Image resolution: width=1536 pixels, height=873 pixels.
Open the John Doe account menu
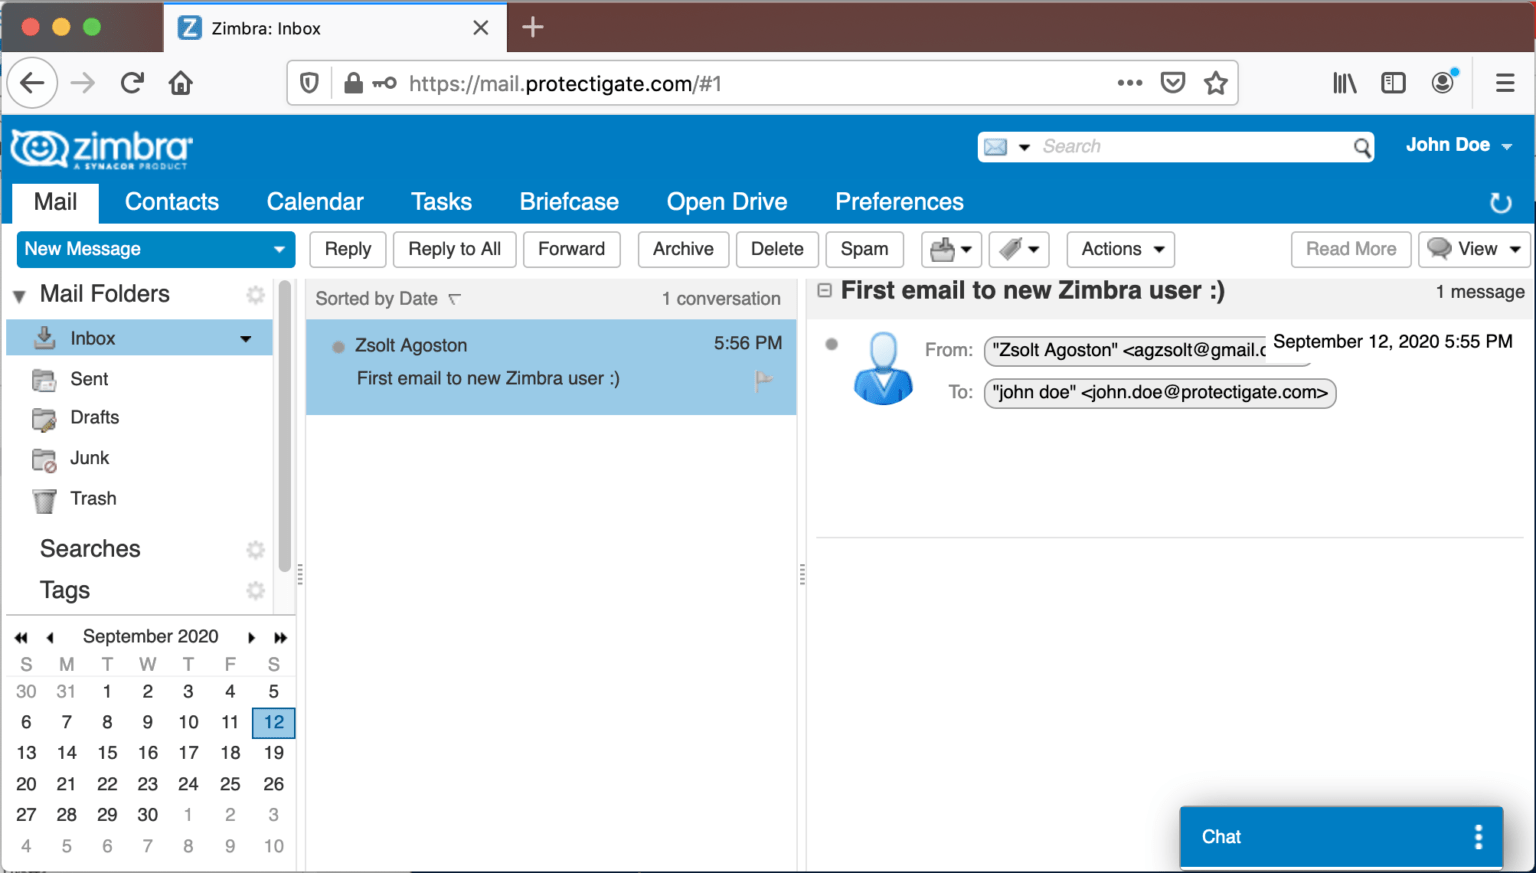[x=1458, y=145]
